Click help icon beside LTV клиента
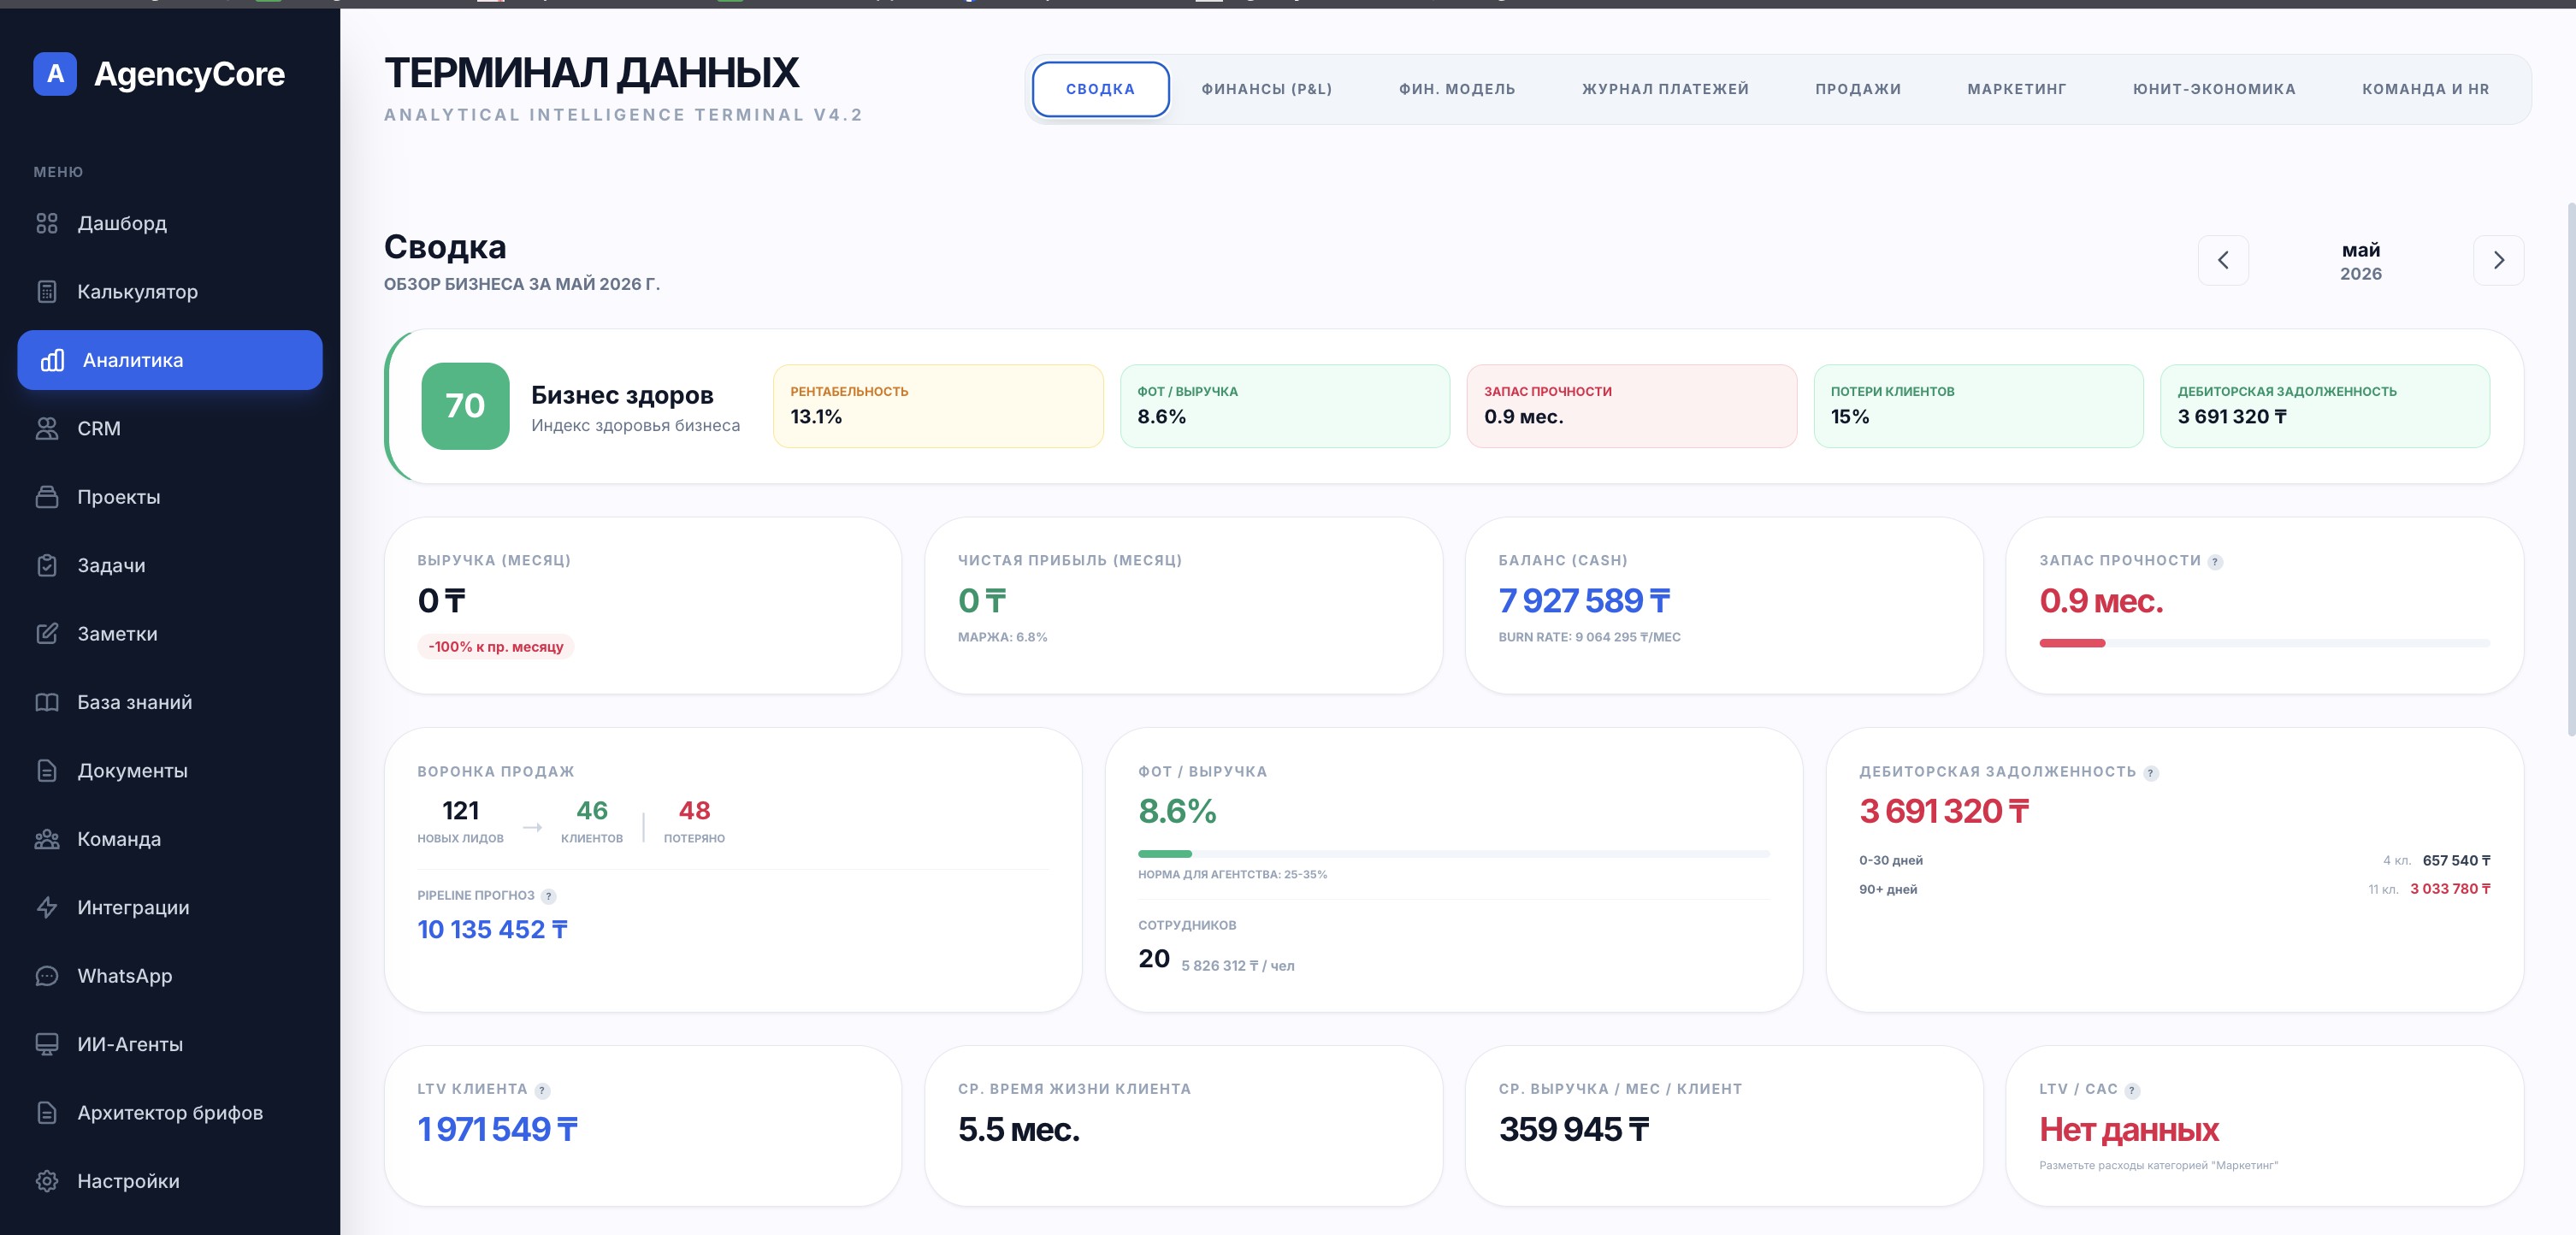 [x=542, y=1090]
